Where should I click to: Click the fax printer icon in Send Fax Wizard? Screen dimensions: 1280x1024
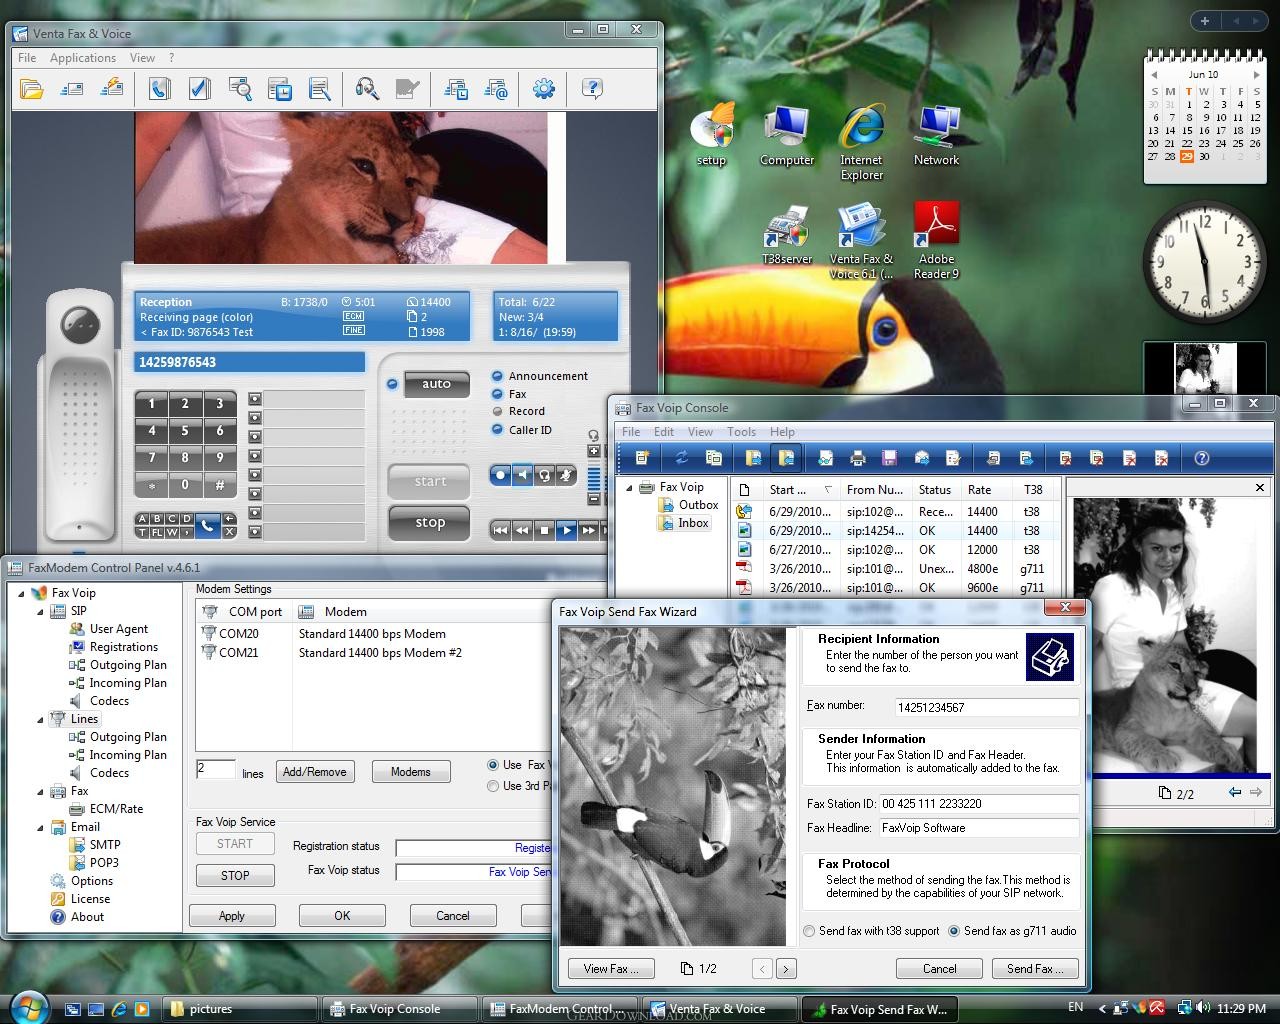[x=1050, y=657]
